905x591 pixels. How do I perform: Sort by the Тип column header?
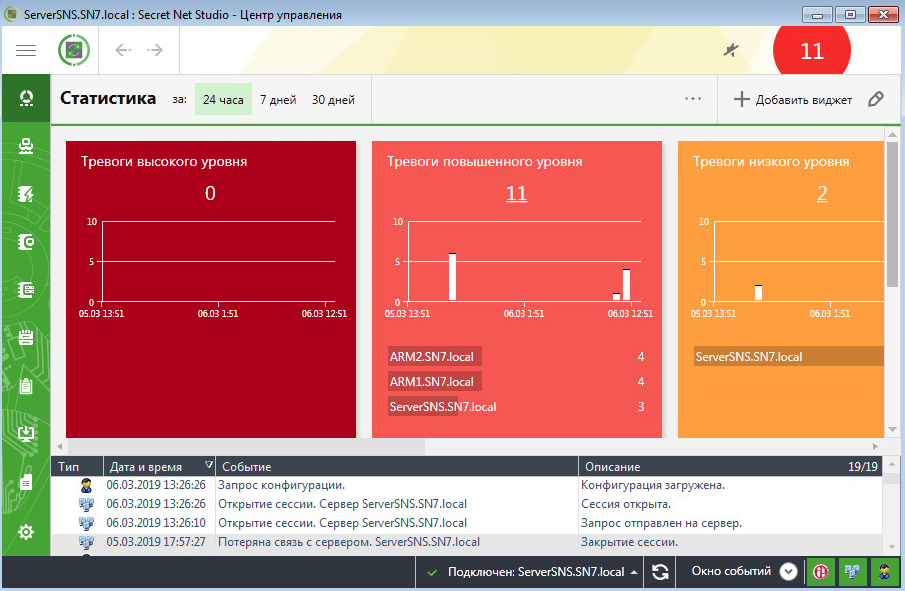tap(77, 466)
